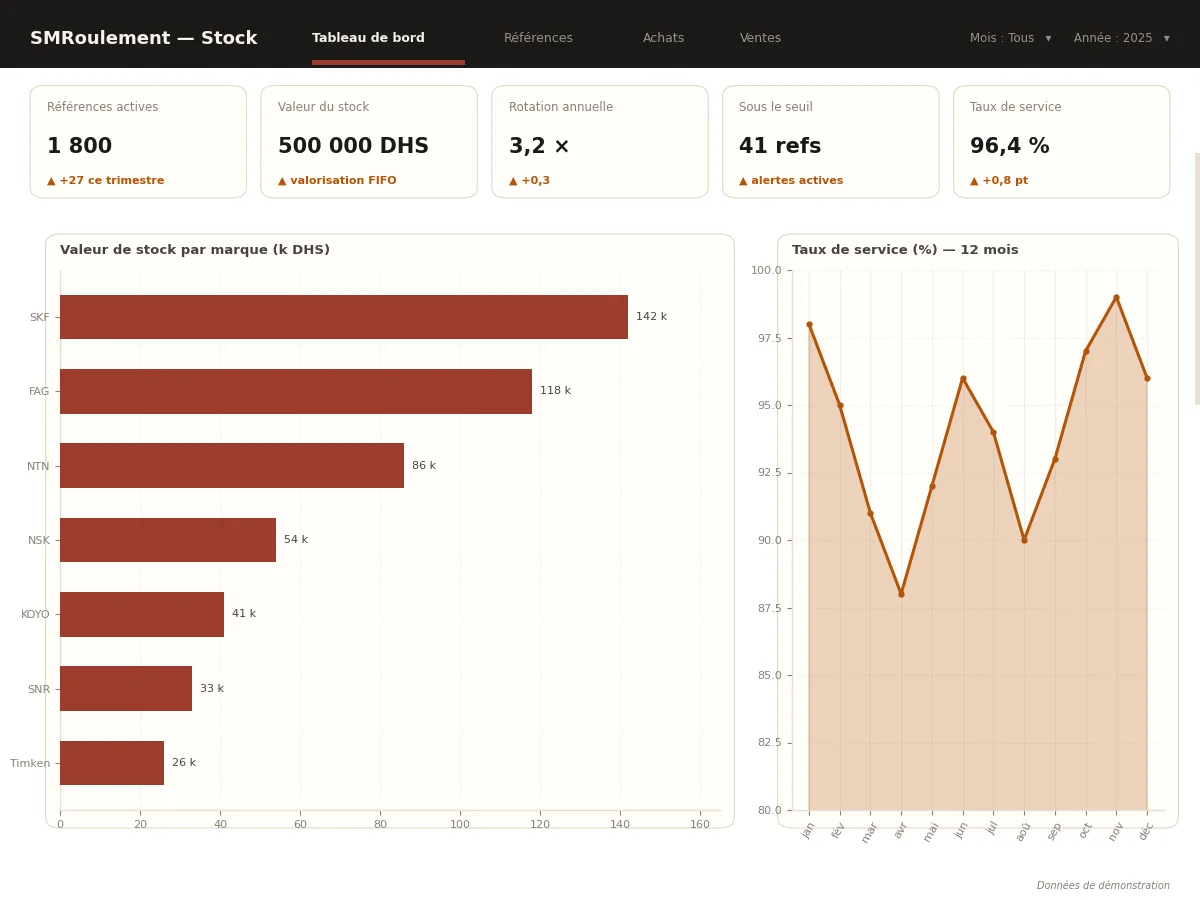Open the Rotation annuelle card
Screen dimensions: 1200x900
600,141
